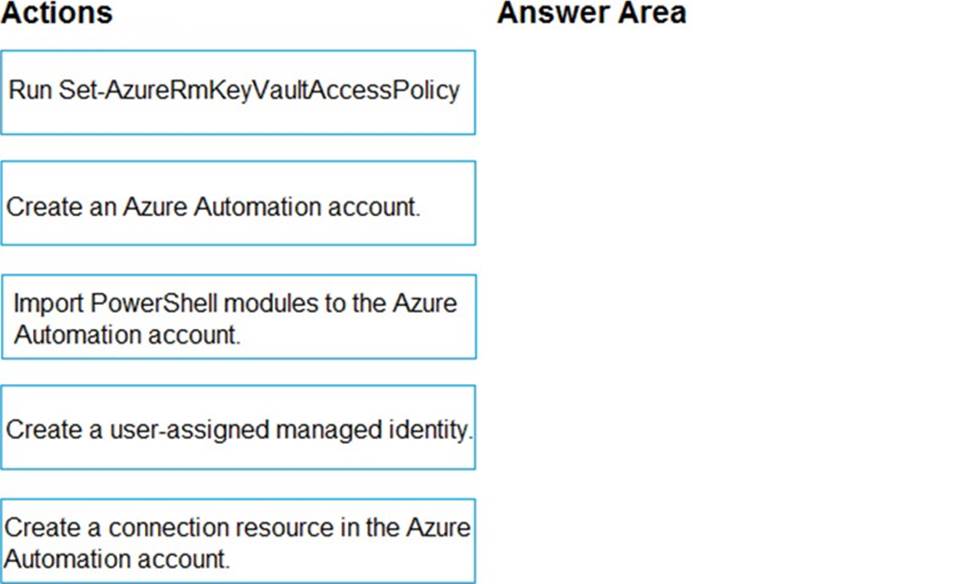Click the word modules in import action

tap(289, 303)
